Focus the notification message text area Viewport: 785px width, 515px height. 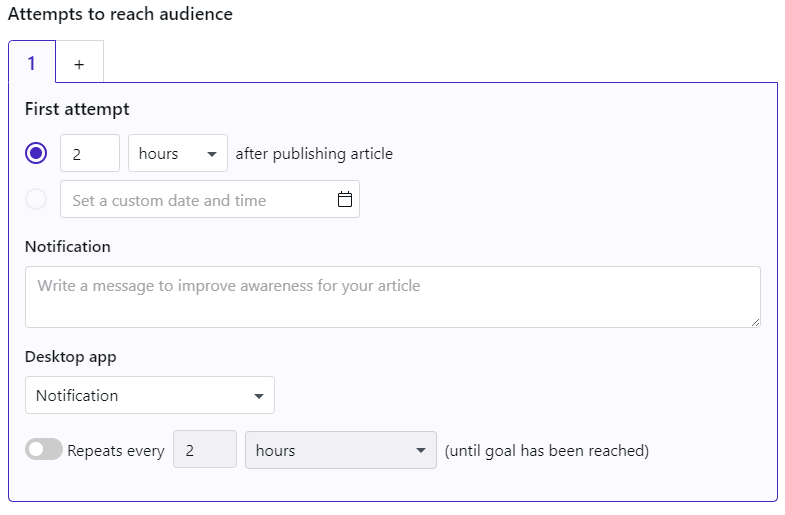(x=392, y=297)
